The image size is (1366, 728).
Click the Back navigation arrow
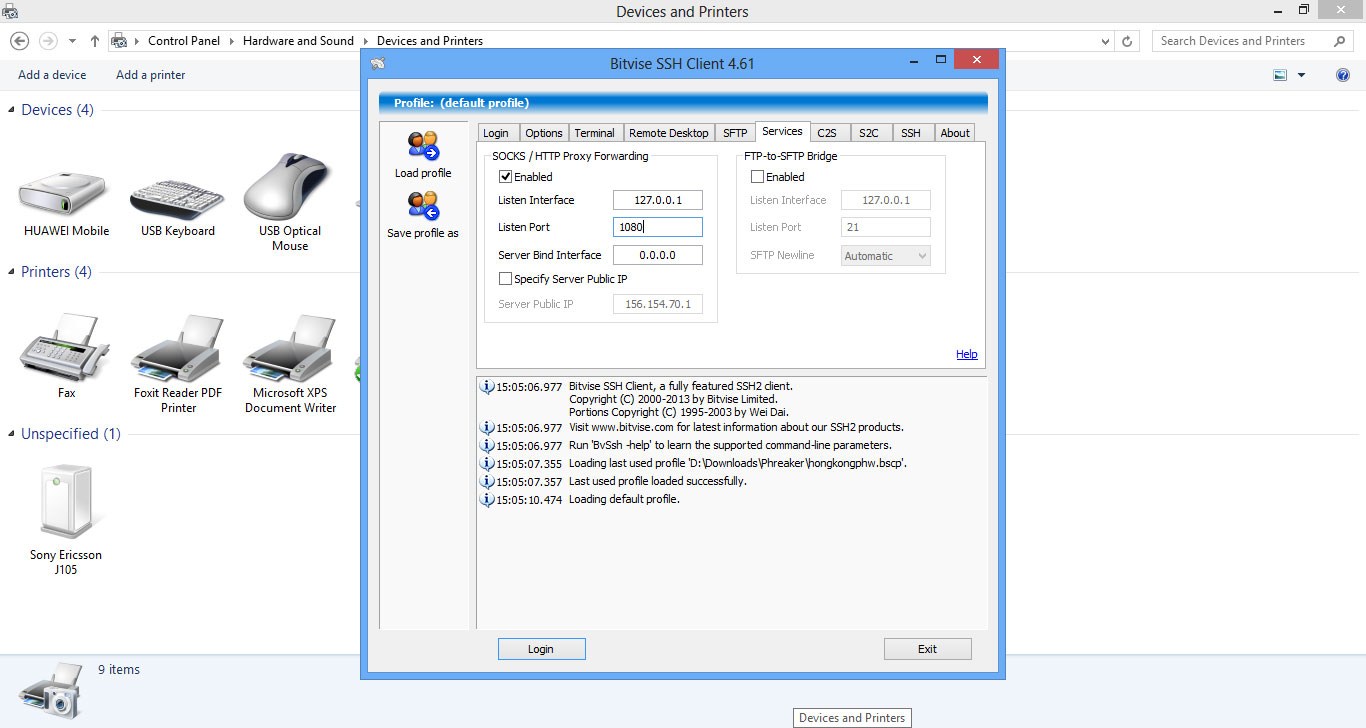pyautogui.click(x=19, y=41)
